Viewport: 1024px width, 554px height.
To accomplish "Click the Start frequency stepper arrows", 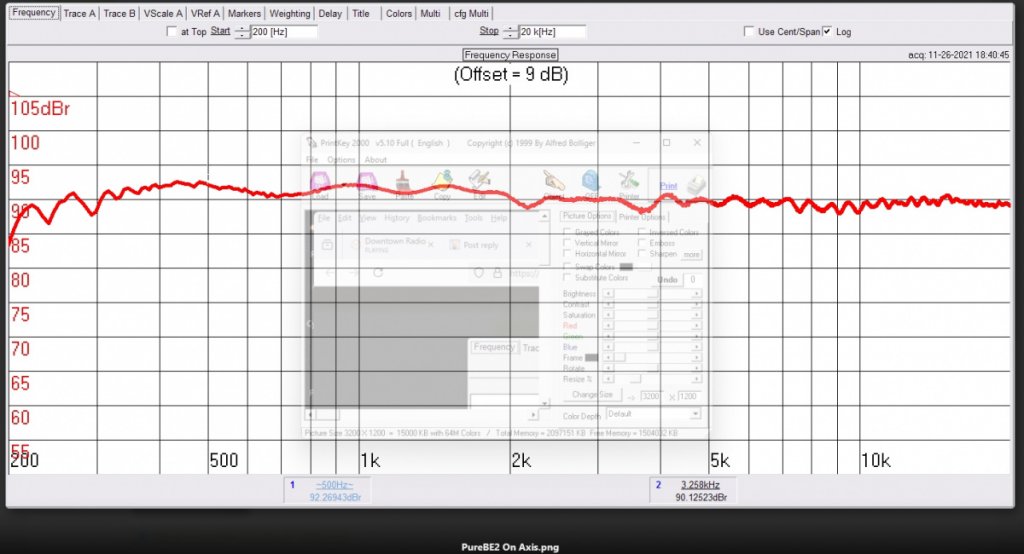I will point(241,32).
